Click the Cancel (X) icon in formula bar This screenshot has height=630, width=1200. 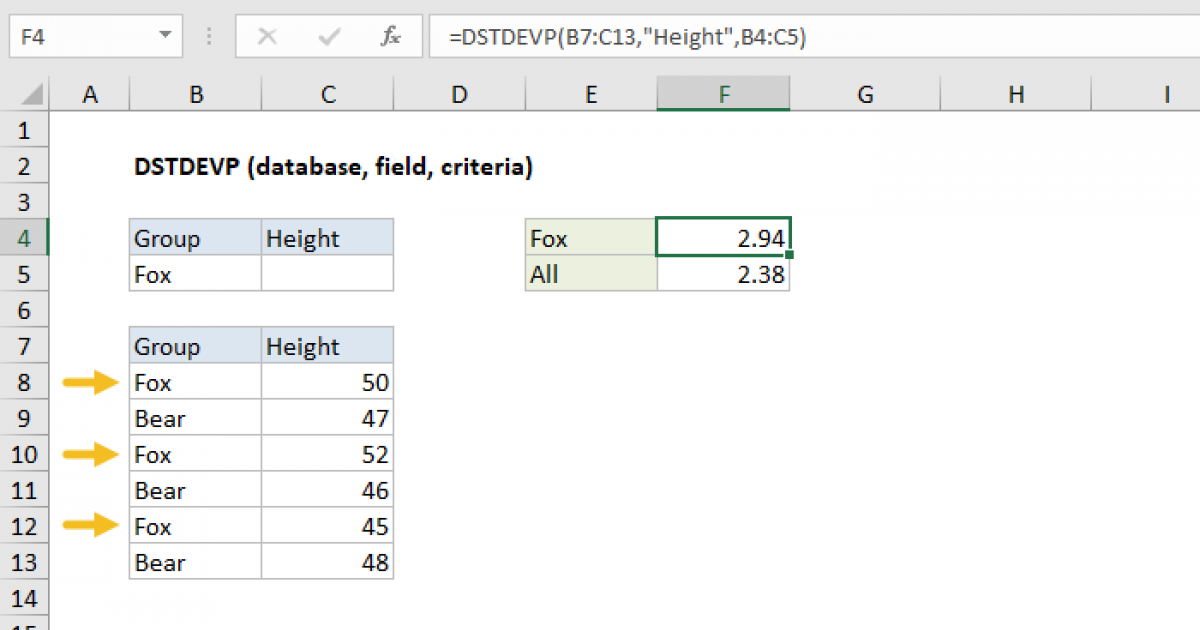(267, 36)
